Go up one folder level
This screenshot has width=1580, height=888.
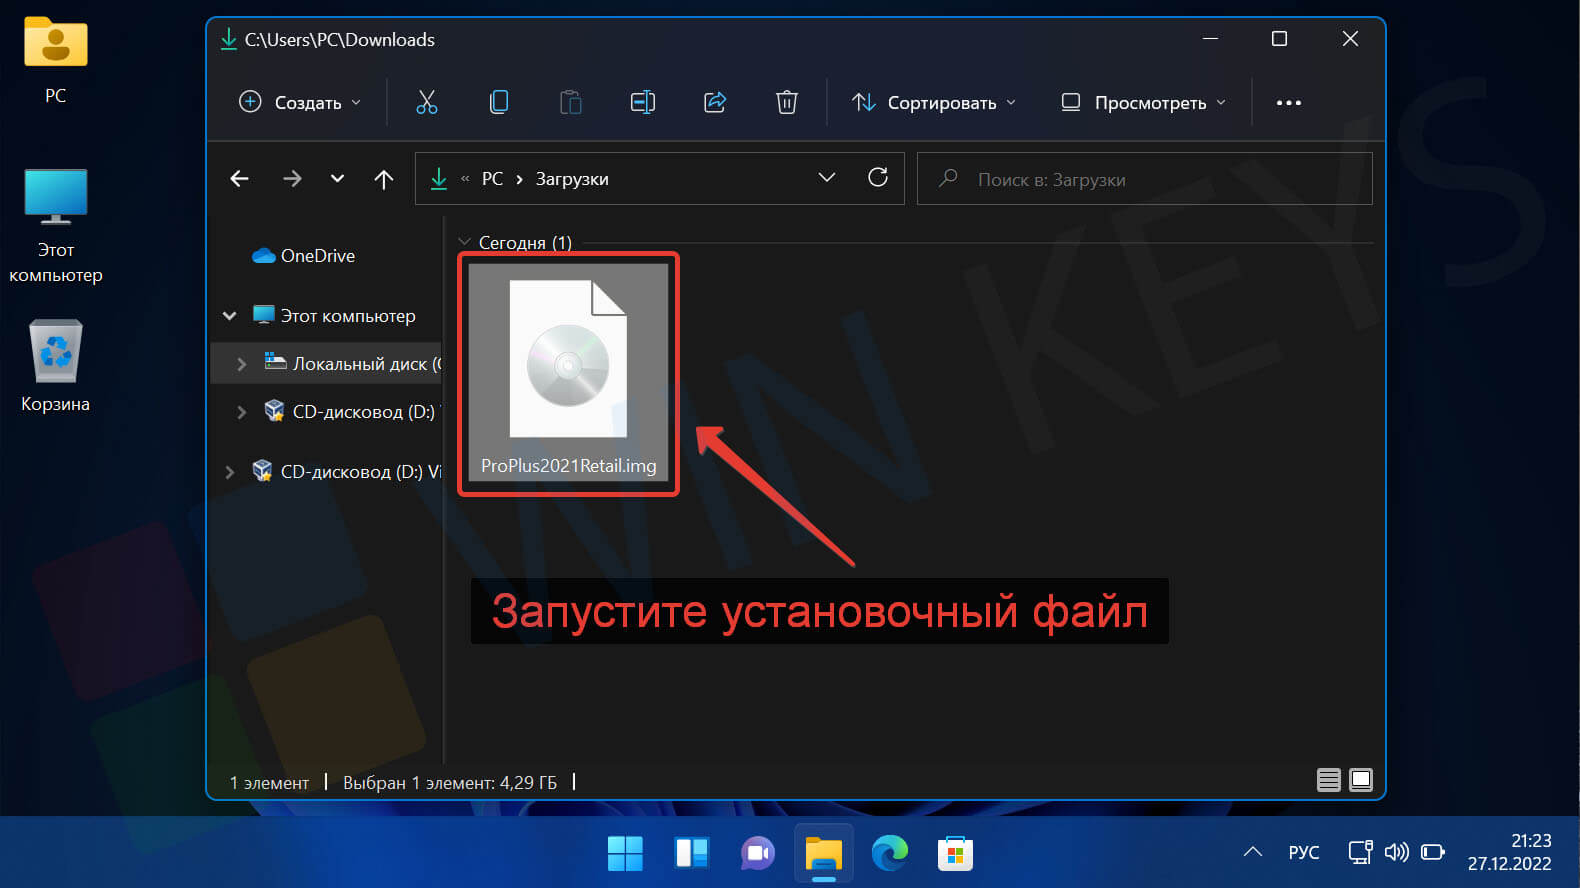[384, 179]
